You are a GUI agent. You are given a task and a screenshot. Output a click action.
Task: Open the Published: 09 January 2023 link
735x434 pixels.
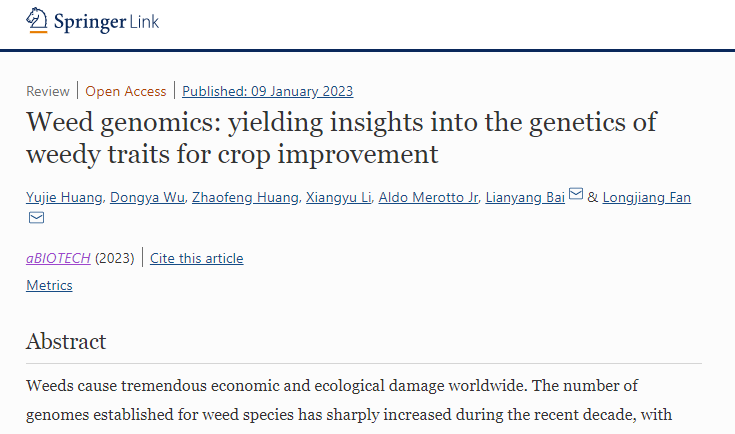point(267,91)
